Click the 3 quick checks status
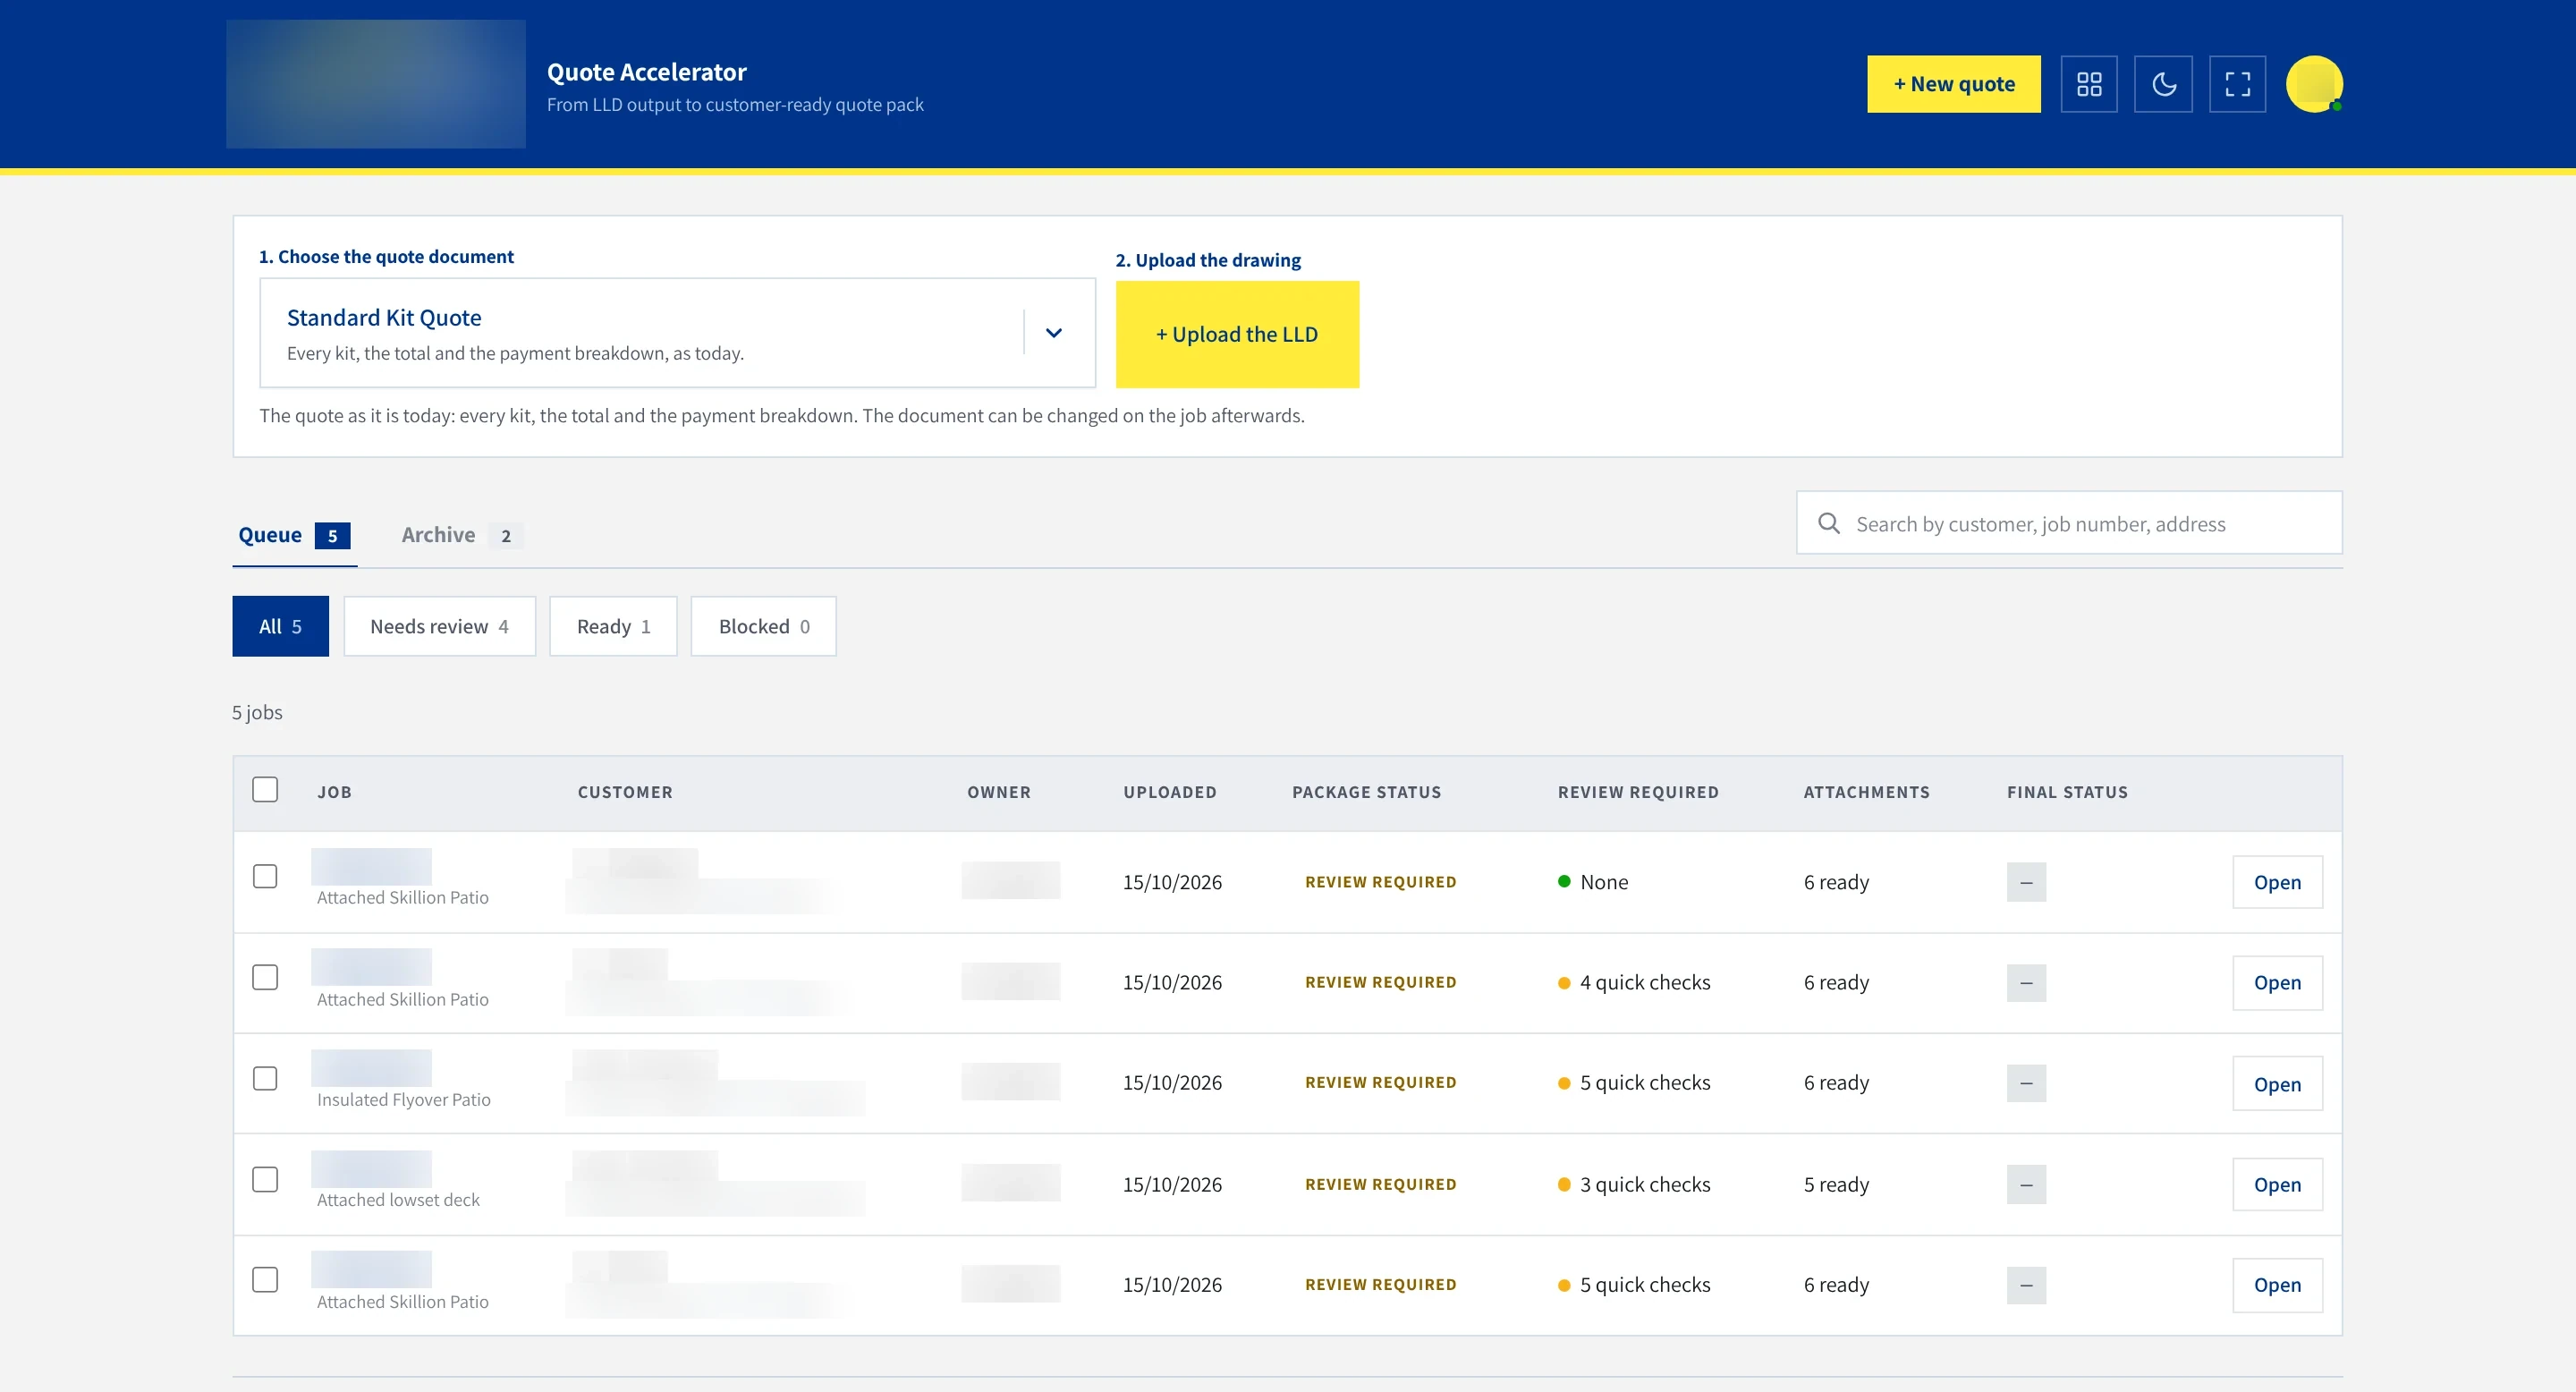This screenshot has width=2576, height=1392. click(x=1634, y=1184)
